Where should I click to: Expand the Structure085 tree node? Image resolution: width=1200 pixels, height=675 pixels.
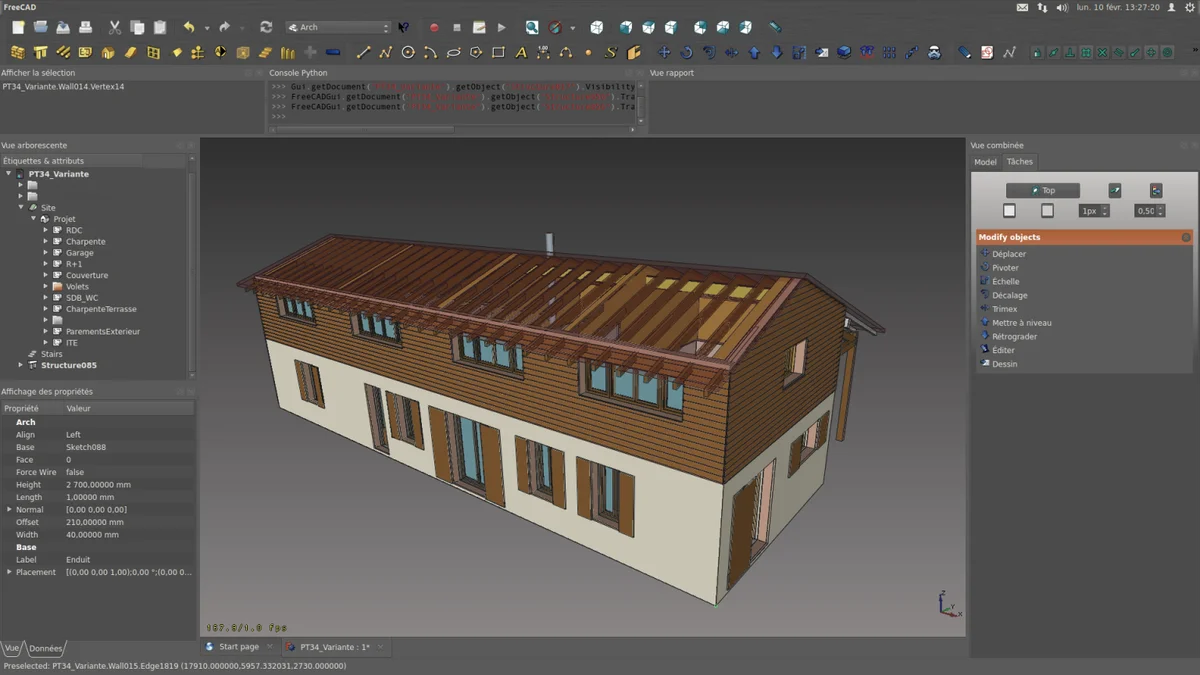tap(21, 365)
